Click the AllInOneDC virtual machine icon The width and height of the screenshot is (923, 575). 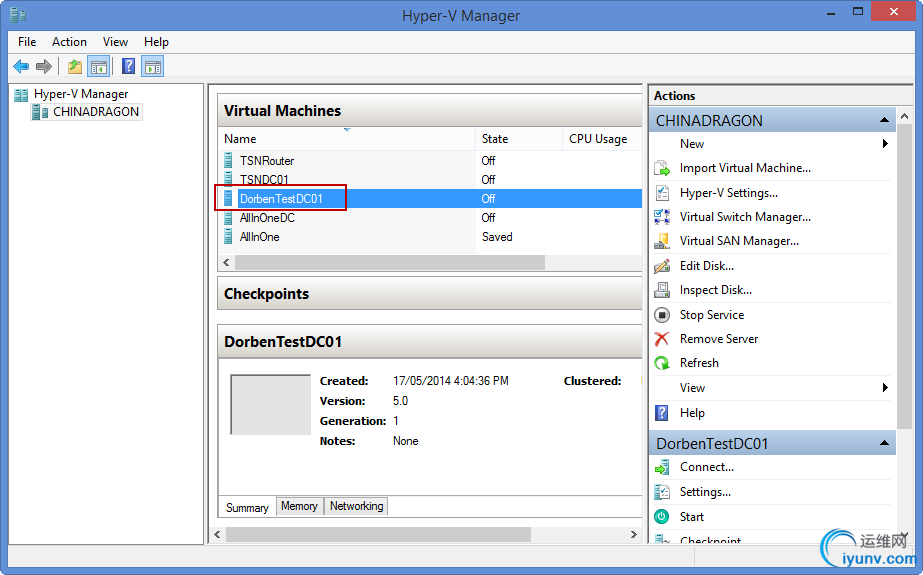[x=228, y=218]
